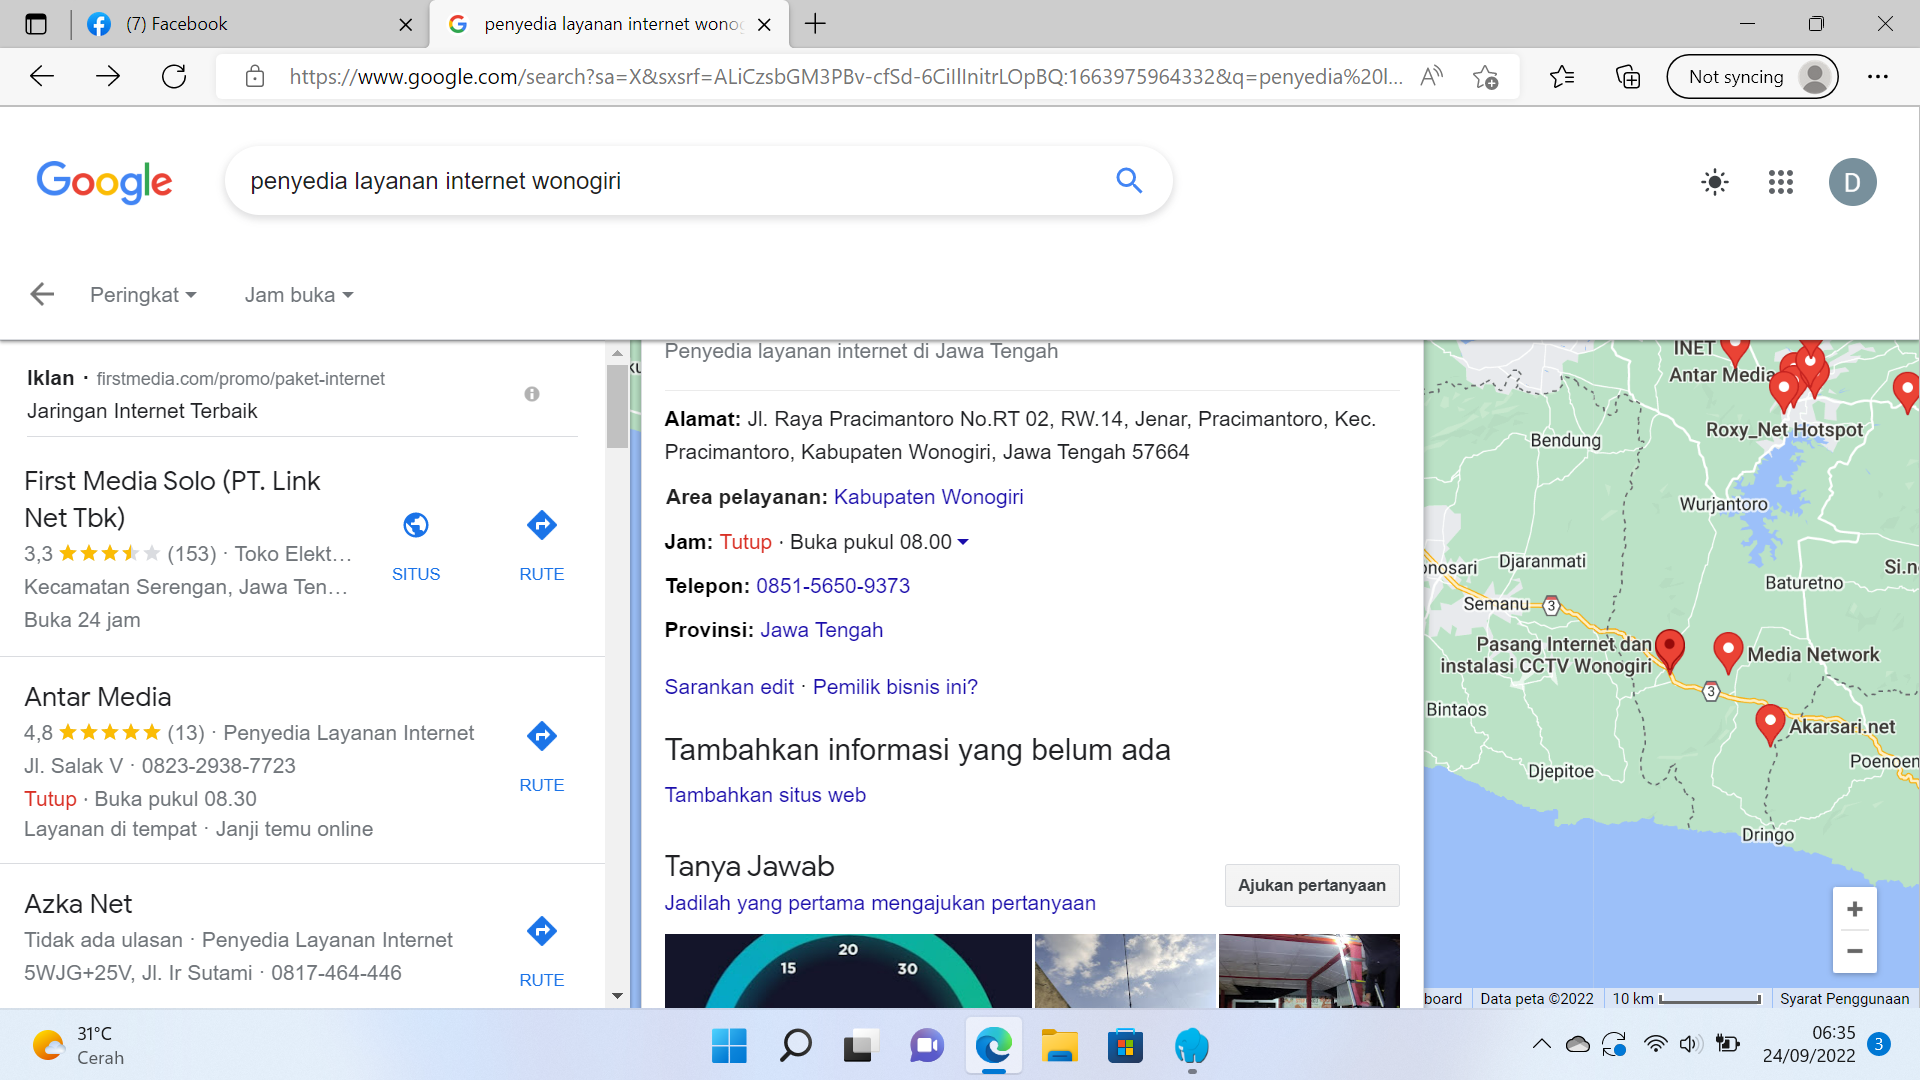Expand the Jam buka filter dropdown
This screenshot has width=1920, height=1080.
[299, 295]
